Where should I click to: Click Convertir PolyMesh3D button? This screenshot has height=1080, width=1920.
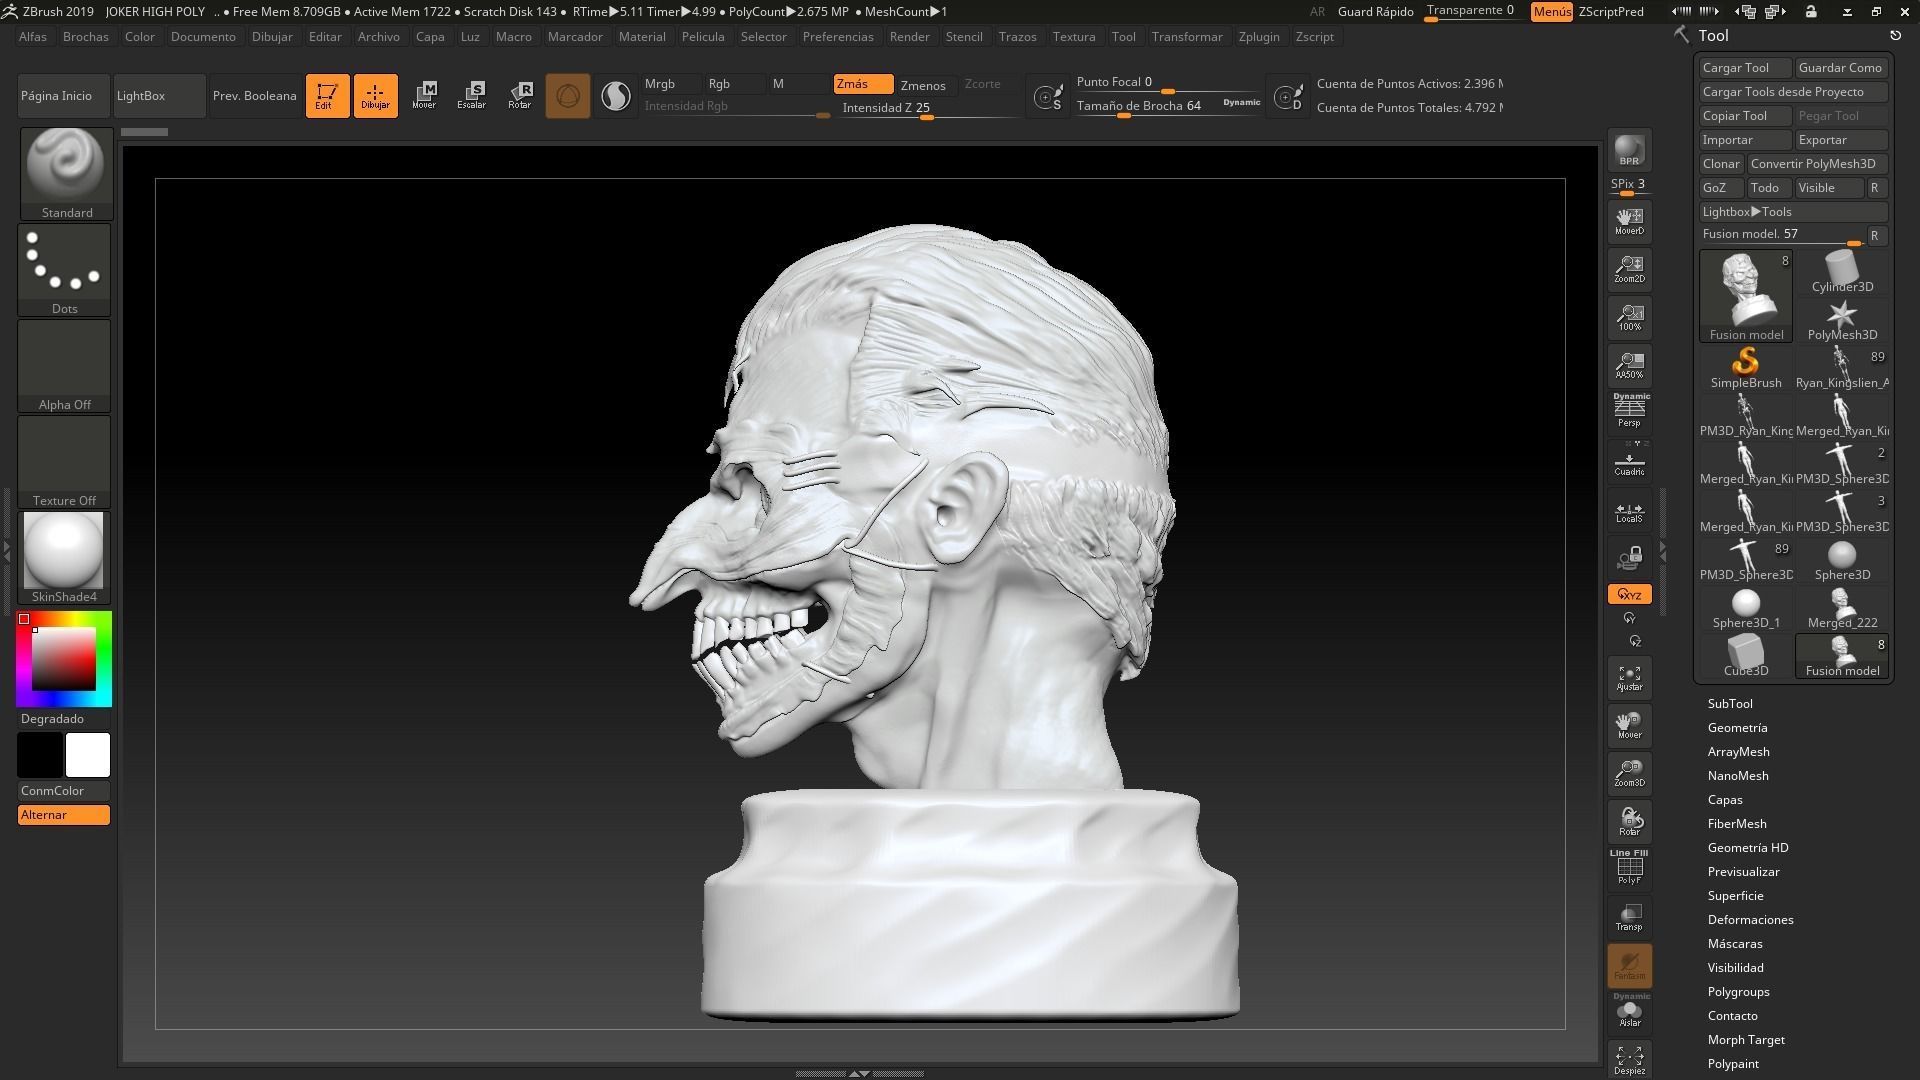coord(1817,164)
